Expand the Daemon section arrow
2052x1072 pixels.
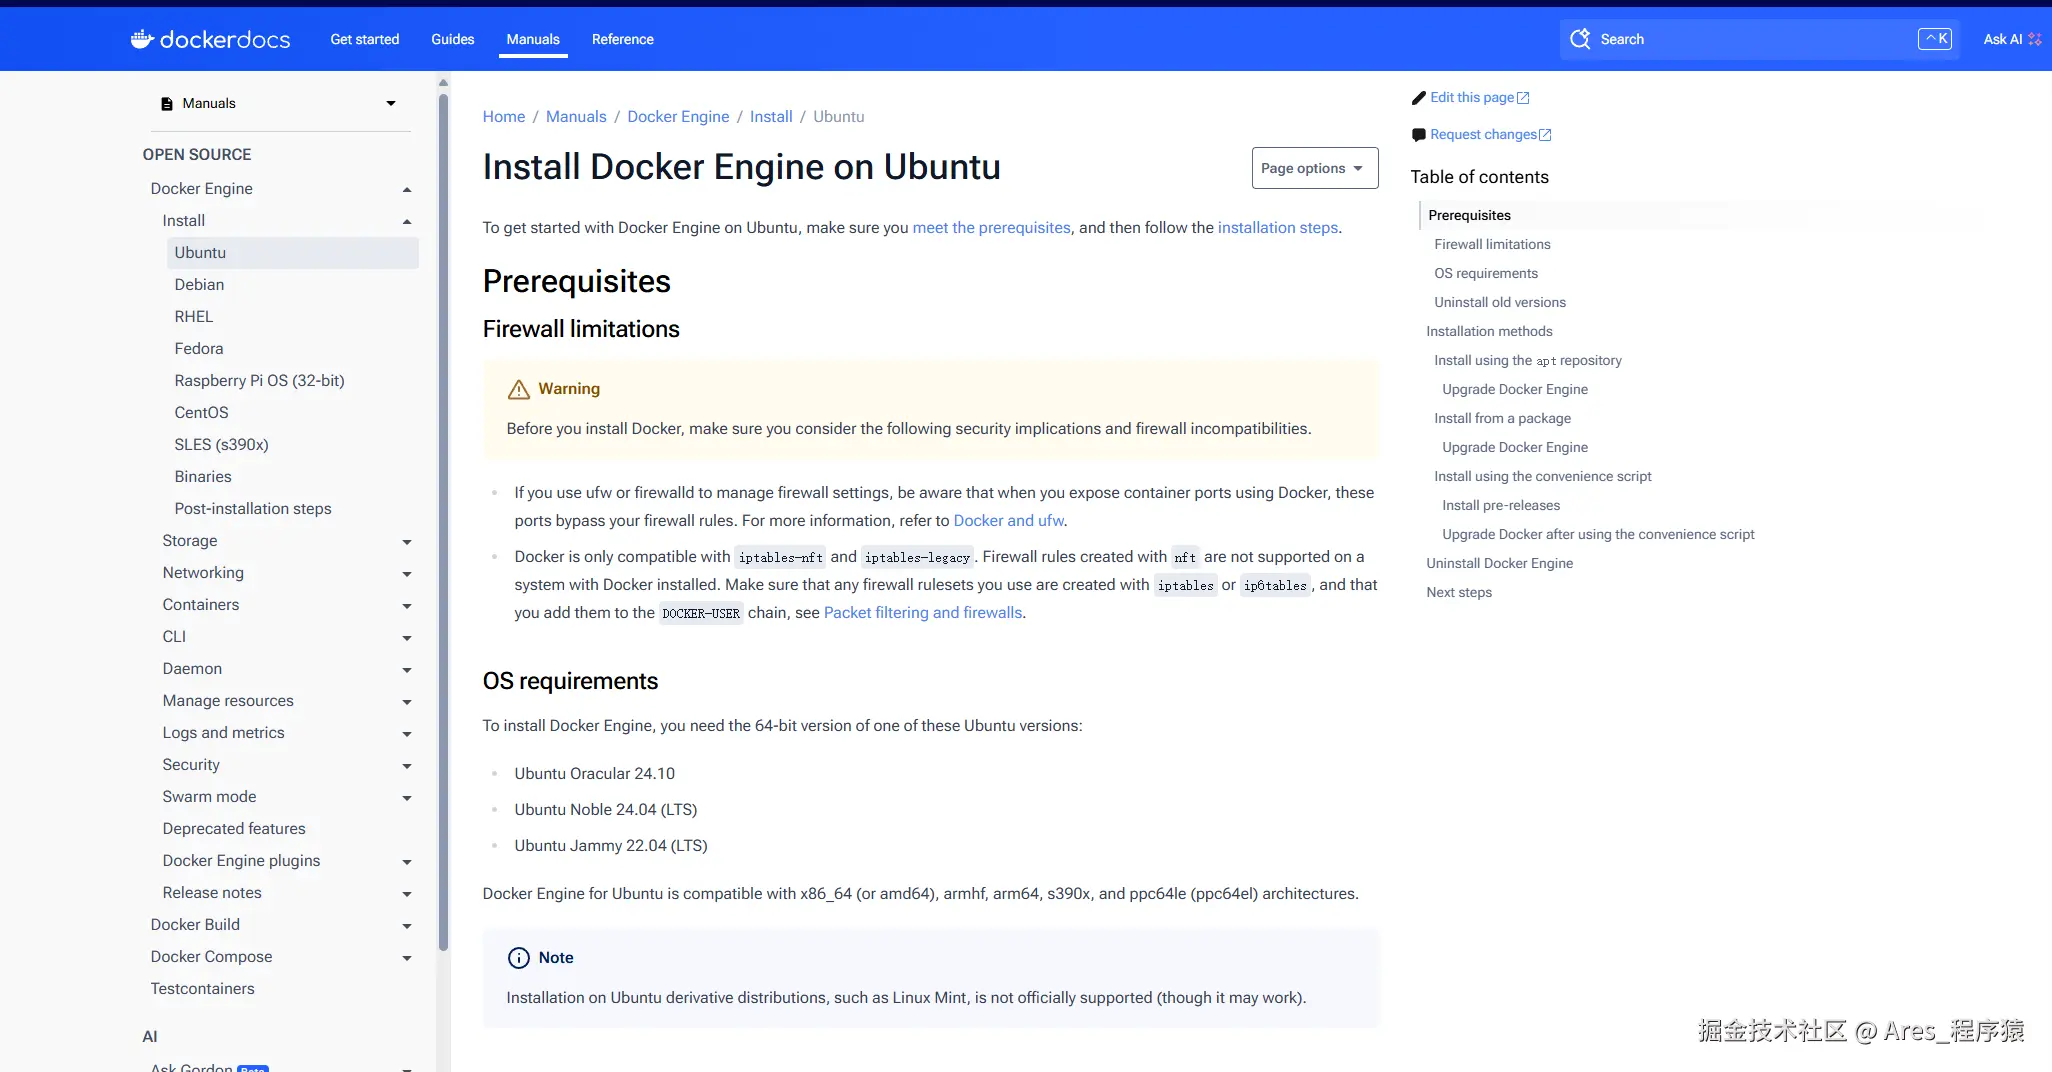[x=407, y=670]
